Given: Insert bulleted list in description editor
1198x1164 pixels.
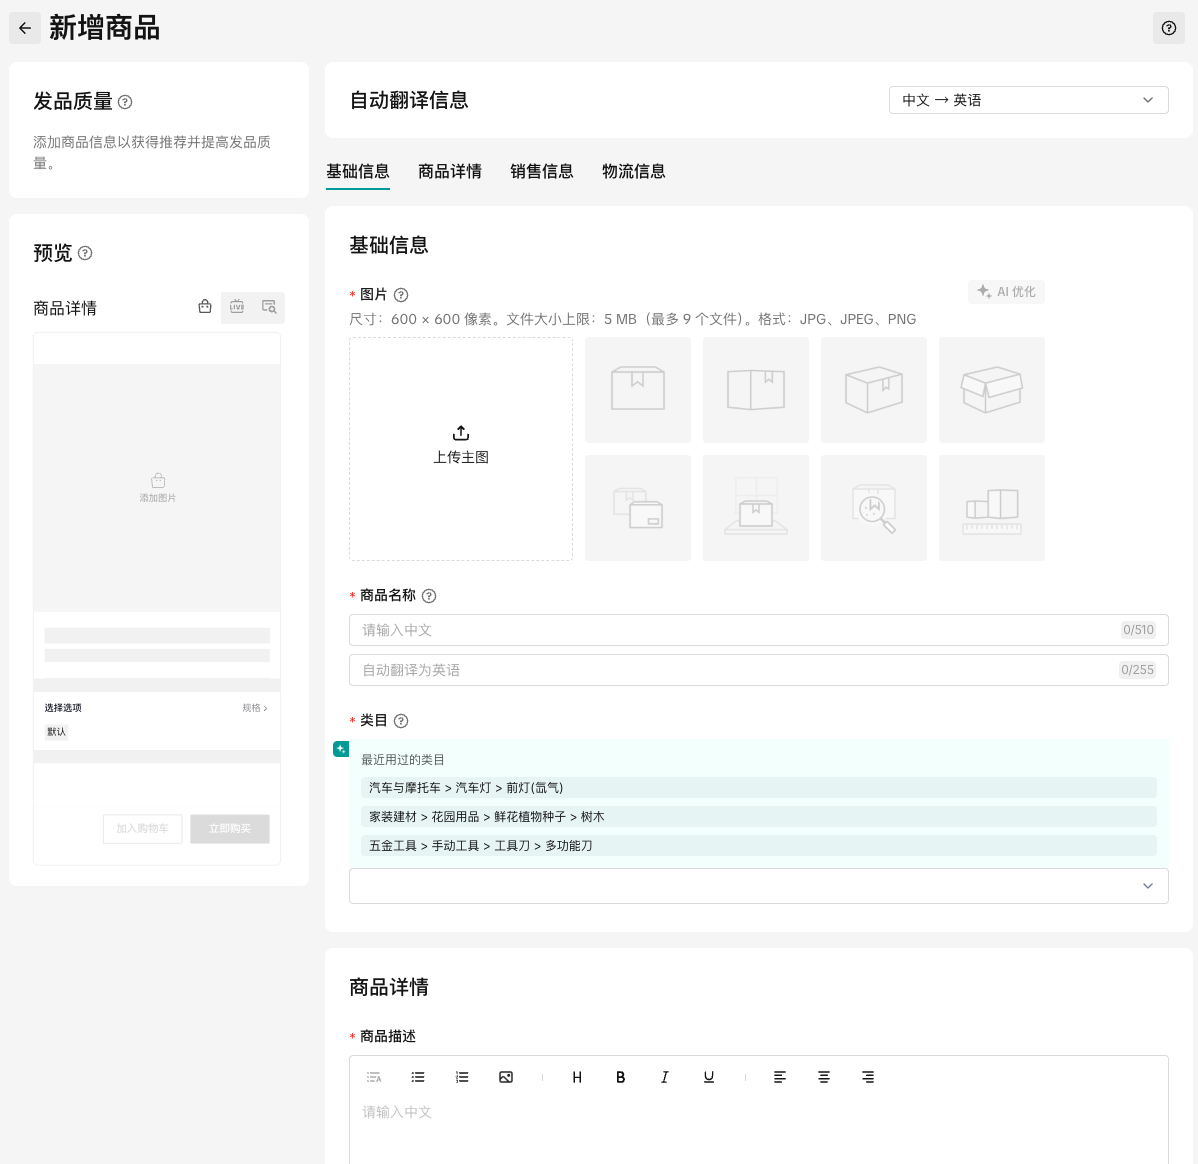Looking at the screenshot, I should point(418,1077).
